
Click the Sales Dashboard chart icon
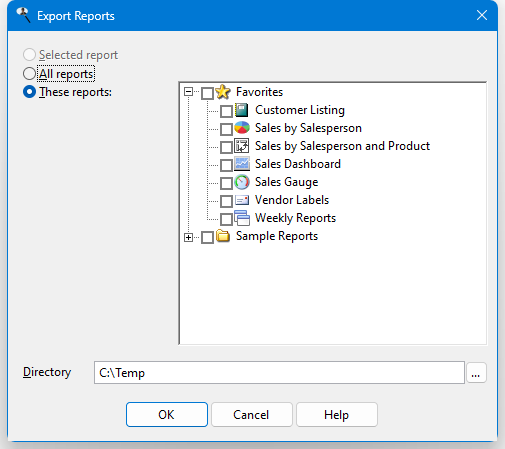coord(242,164)
